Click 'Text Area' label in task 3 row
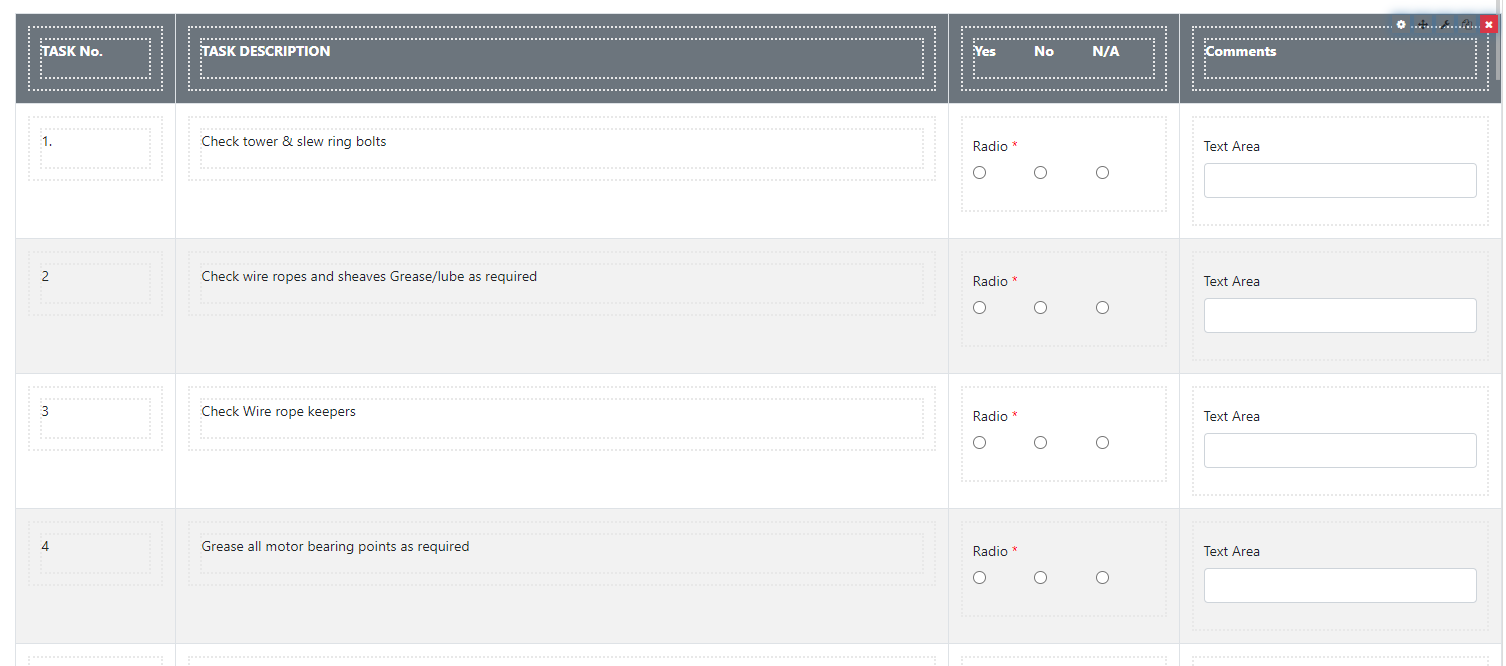1506x666 pixels. (x=1232, y=416)
